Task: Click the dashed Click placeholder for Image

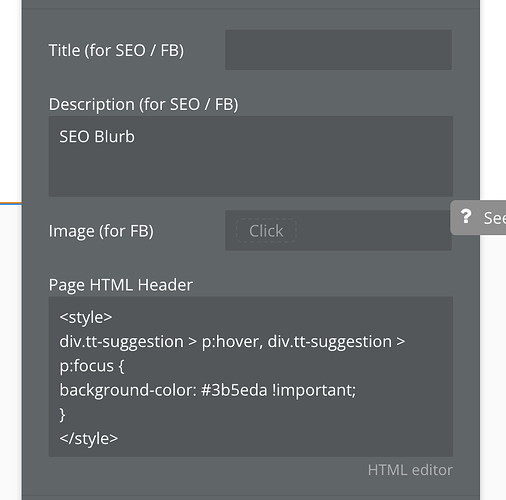Action: pyautogui.click(x=266, y=231)
